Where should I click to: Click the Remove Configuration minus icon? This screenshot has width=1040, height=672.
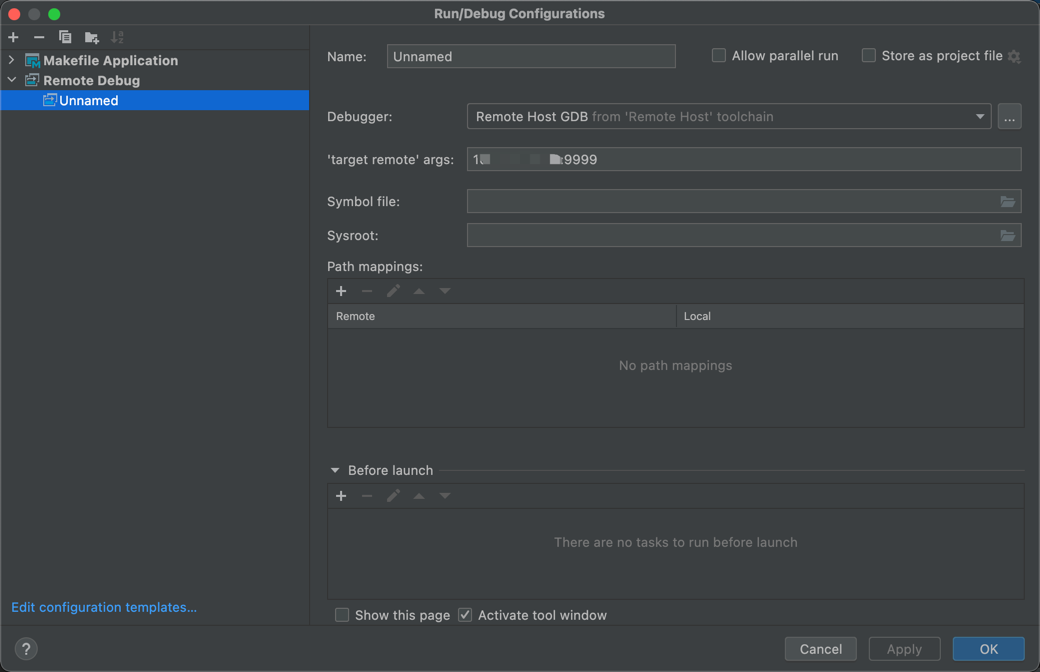point(39,37)
